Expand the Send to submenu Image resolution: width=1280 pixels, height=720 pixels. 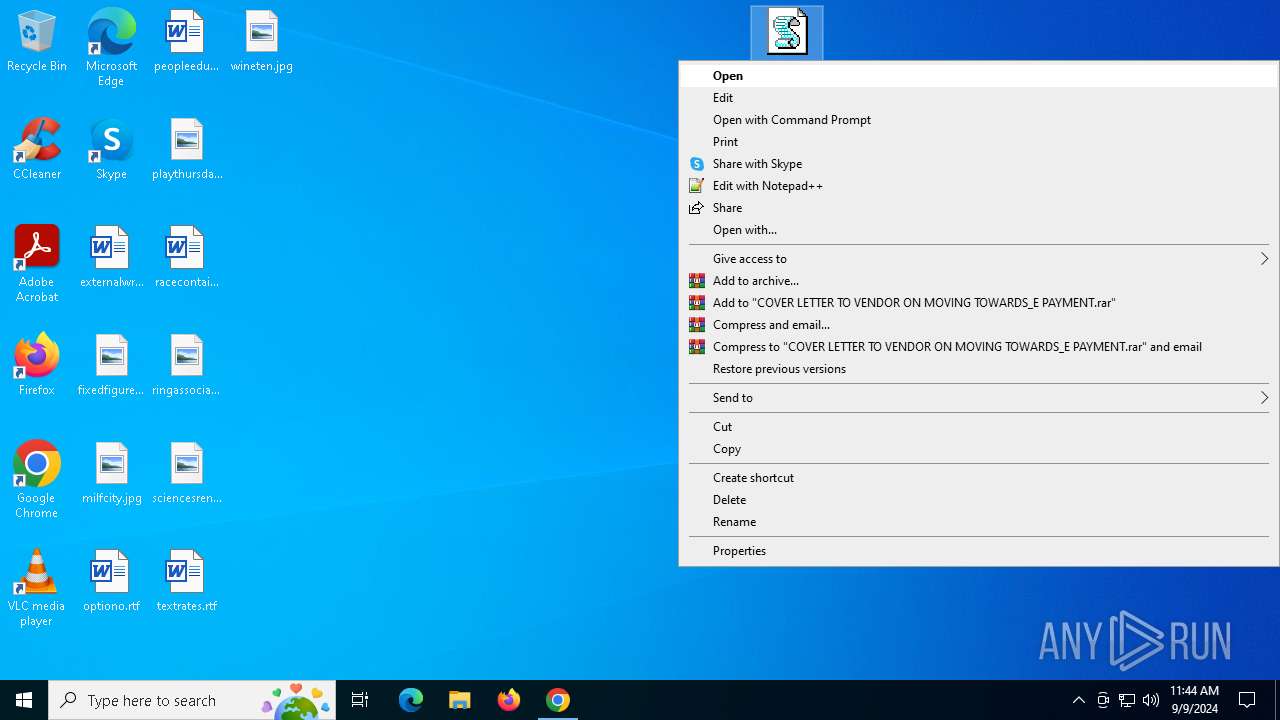click(x=979, y=398)
